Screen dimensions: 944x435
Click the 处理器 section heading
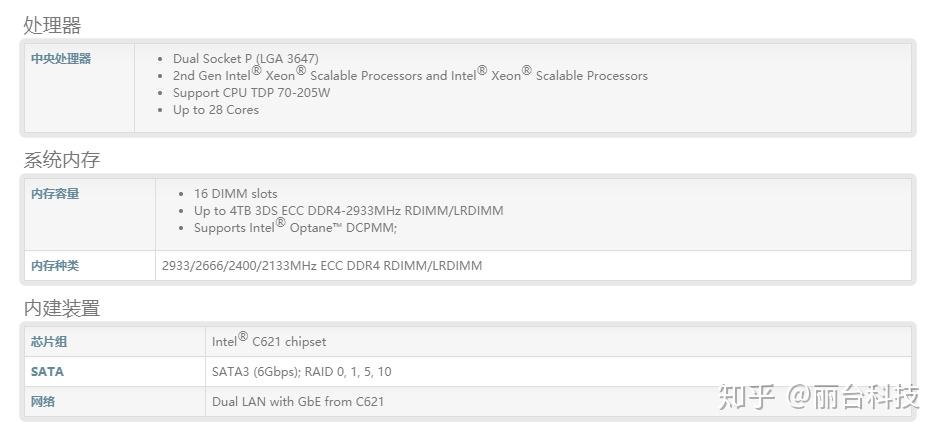pyautogui.click(x=52, y=25)
